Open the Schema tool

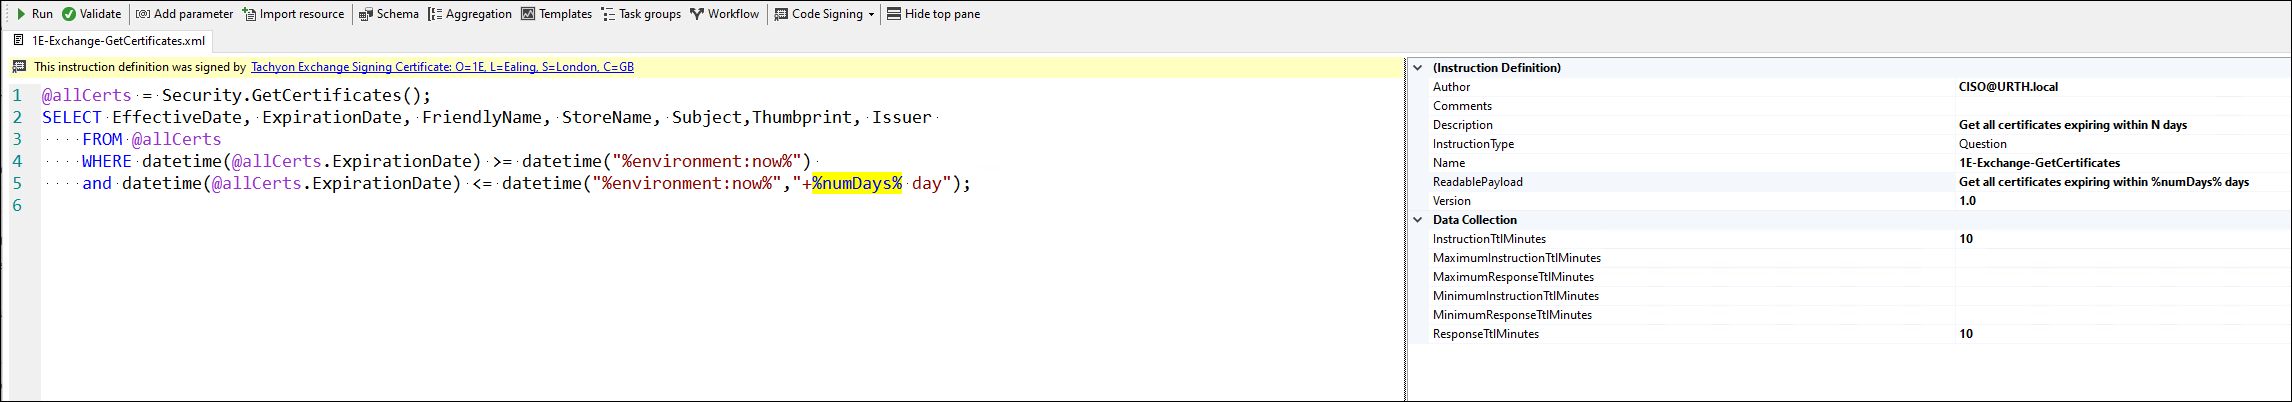[389, 14]
